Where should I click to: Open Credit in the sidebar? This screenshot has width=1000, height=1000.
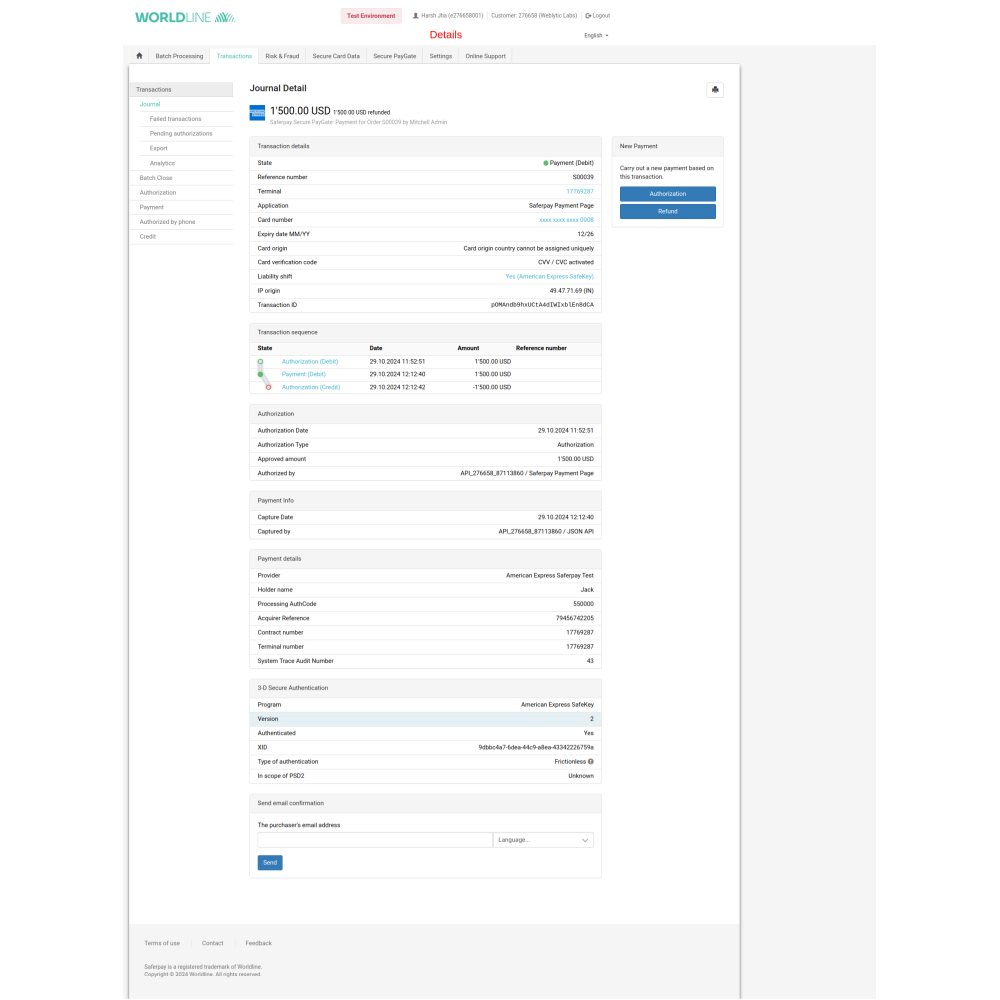pyautogui.click(x=147, y=237)
